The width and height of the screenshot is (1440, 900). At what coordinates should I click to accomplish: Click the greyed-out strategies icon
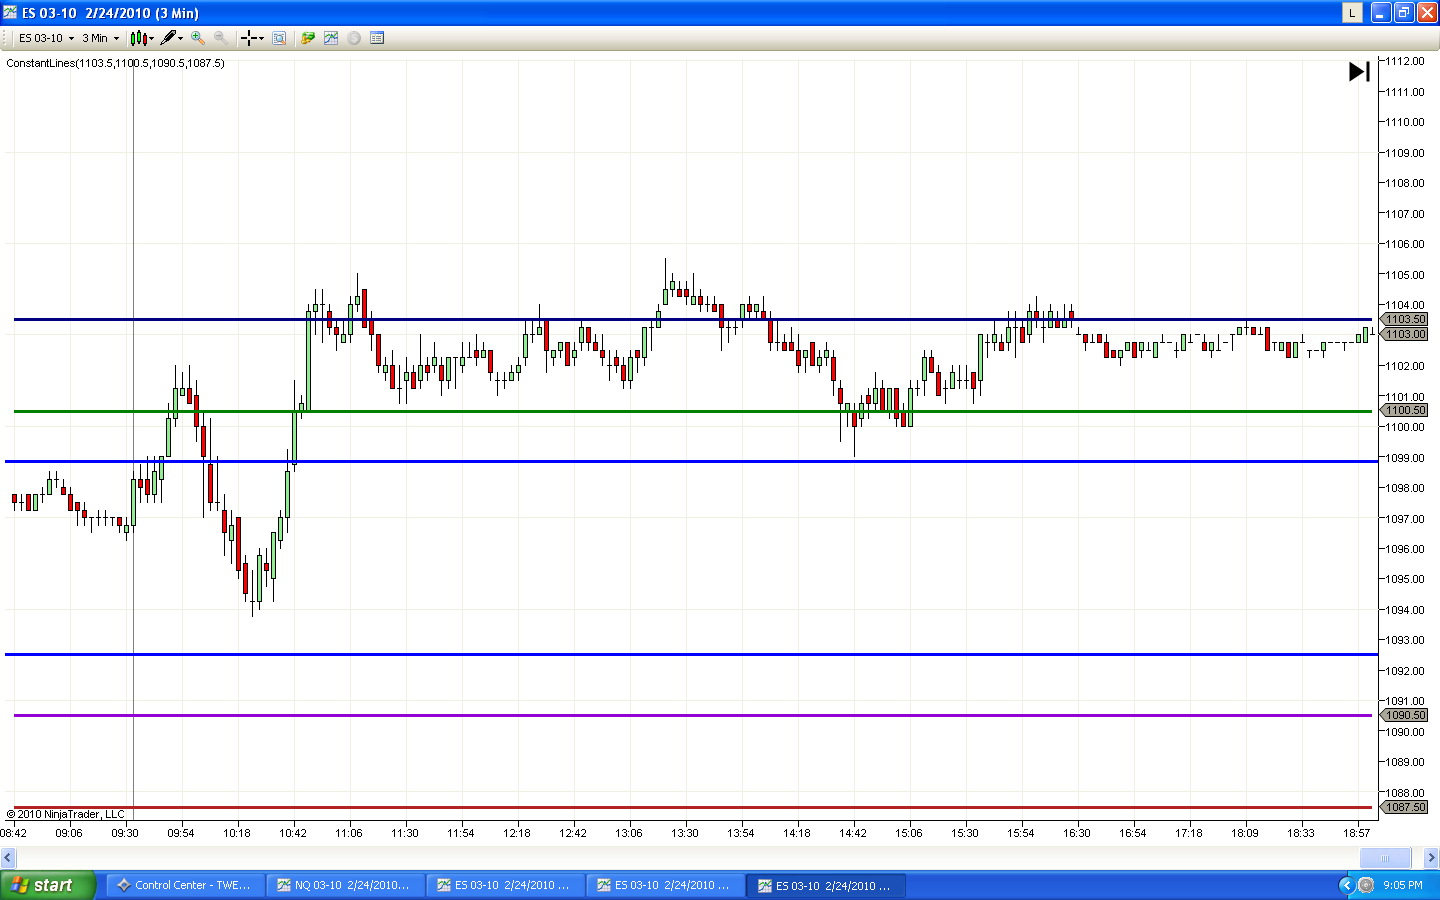tap(354, 38)
